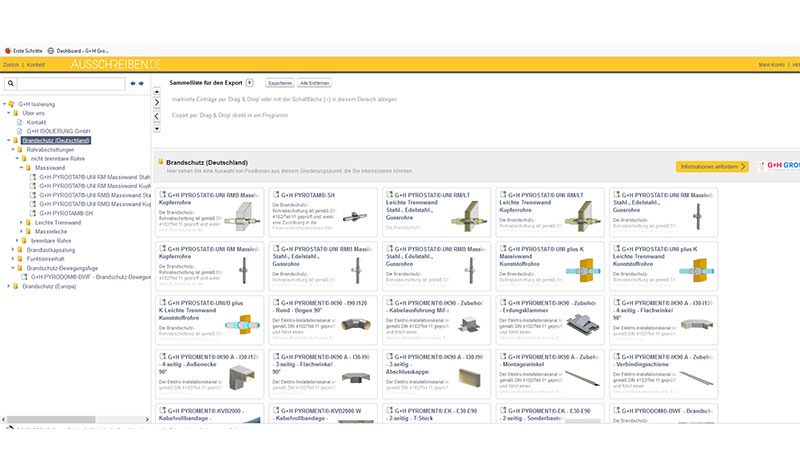Screen dimensions: 800x472
Task: Click the Firefox icon of Erste Schritte bookmark
Action: [8, 51]
